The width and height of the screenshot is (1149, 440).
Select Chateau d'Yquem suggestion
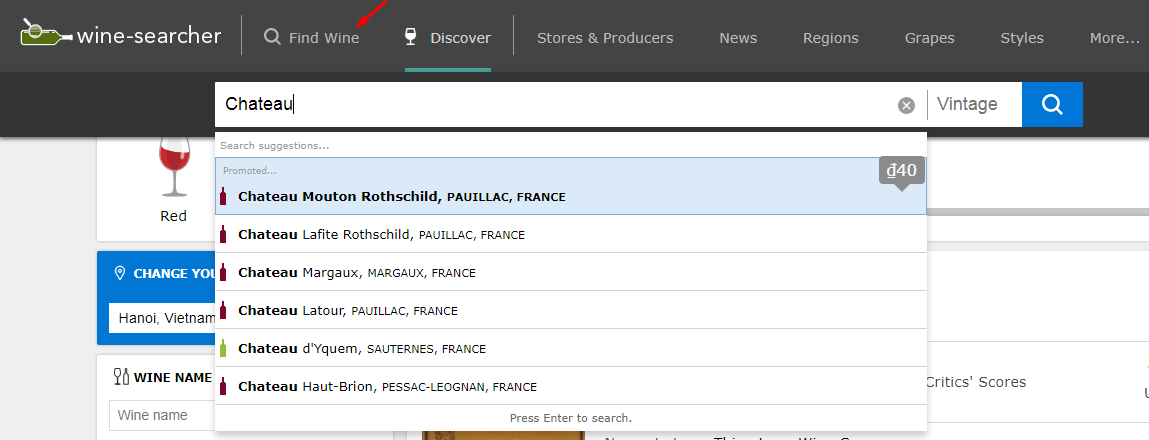(571, 348)
